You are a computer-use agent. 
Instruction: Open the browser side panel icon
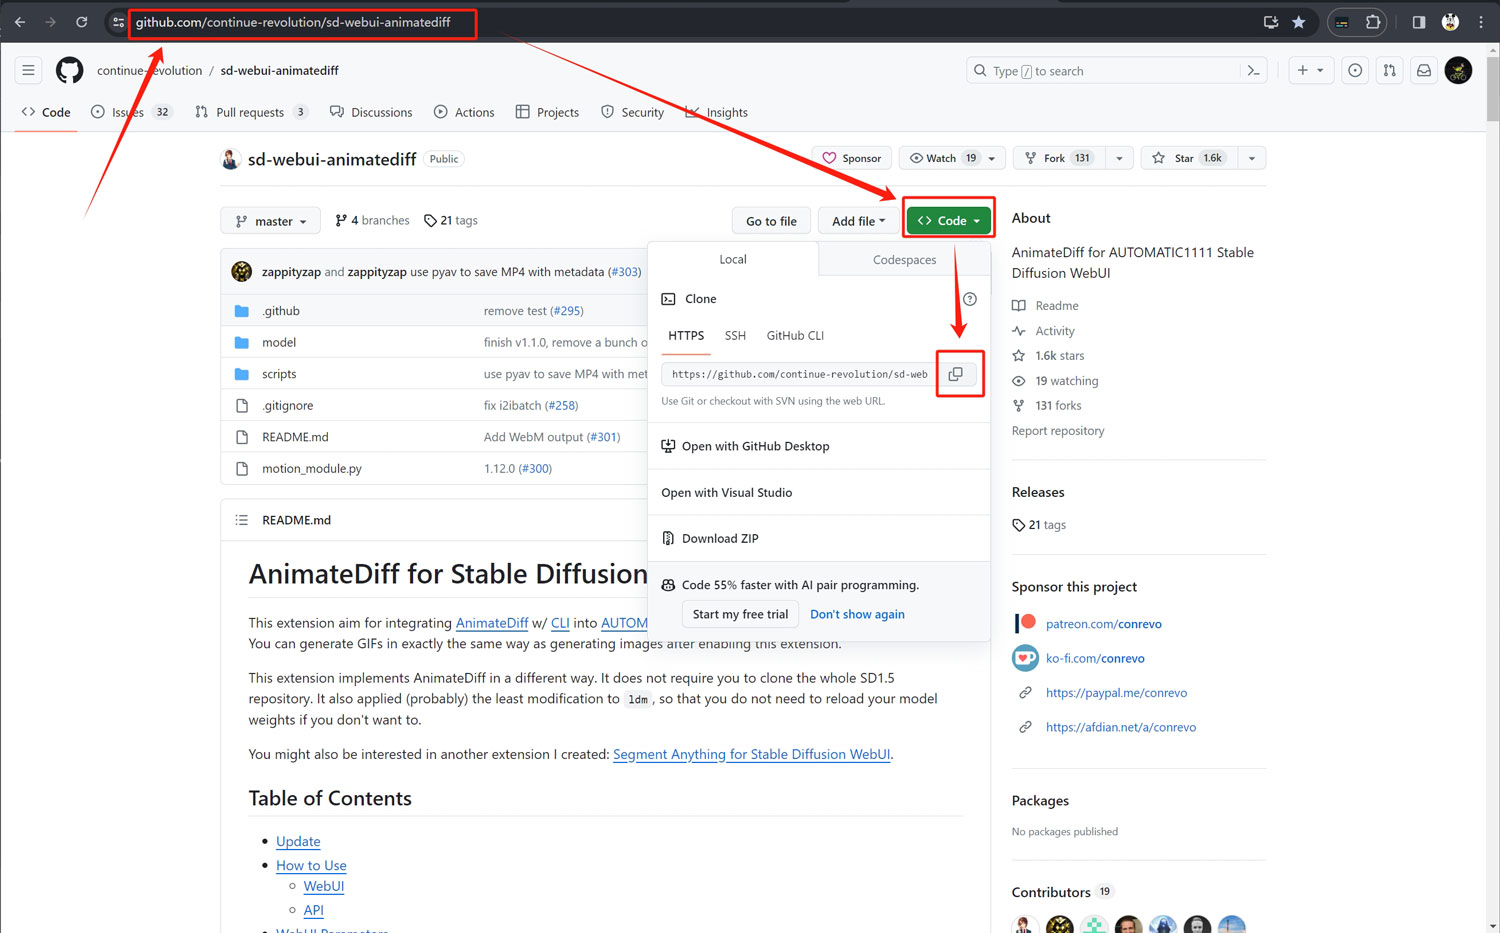coord(1418,22)
